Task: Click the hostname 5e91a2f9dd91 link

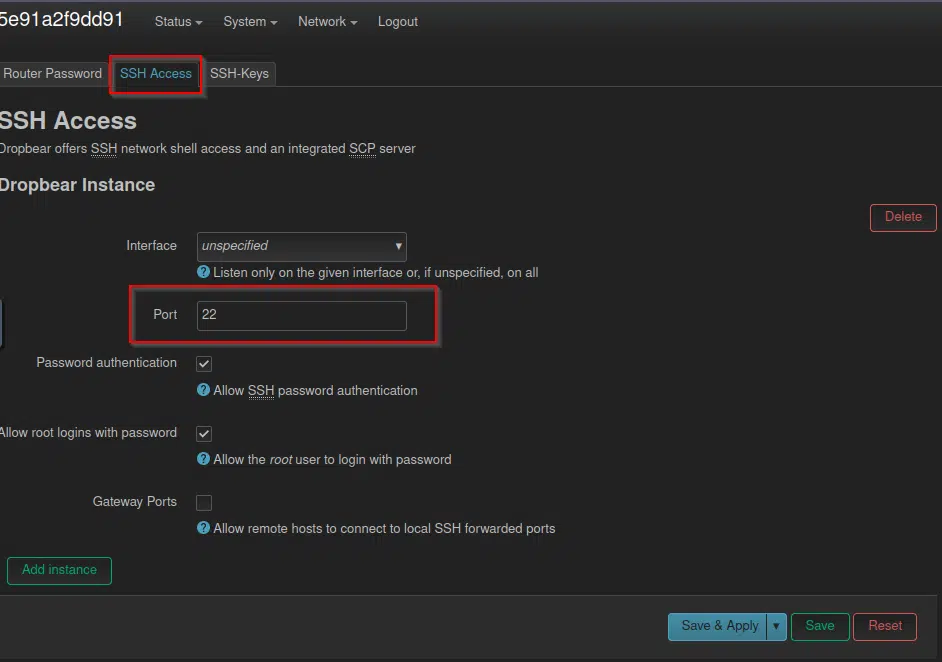Action: [61, 20]
